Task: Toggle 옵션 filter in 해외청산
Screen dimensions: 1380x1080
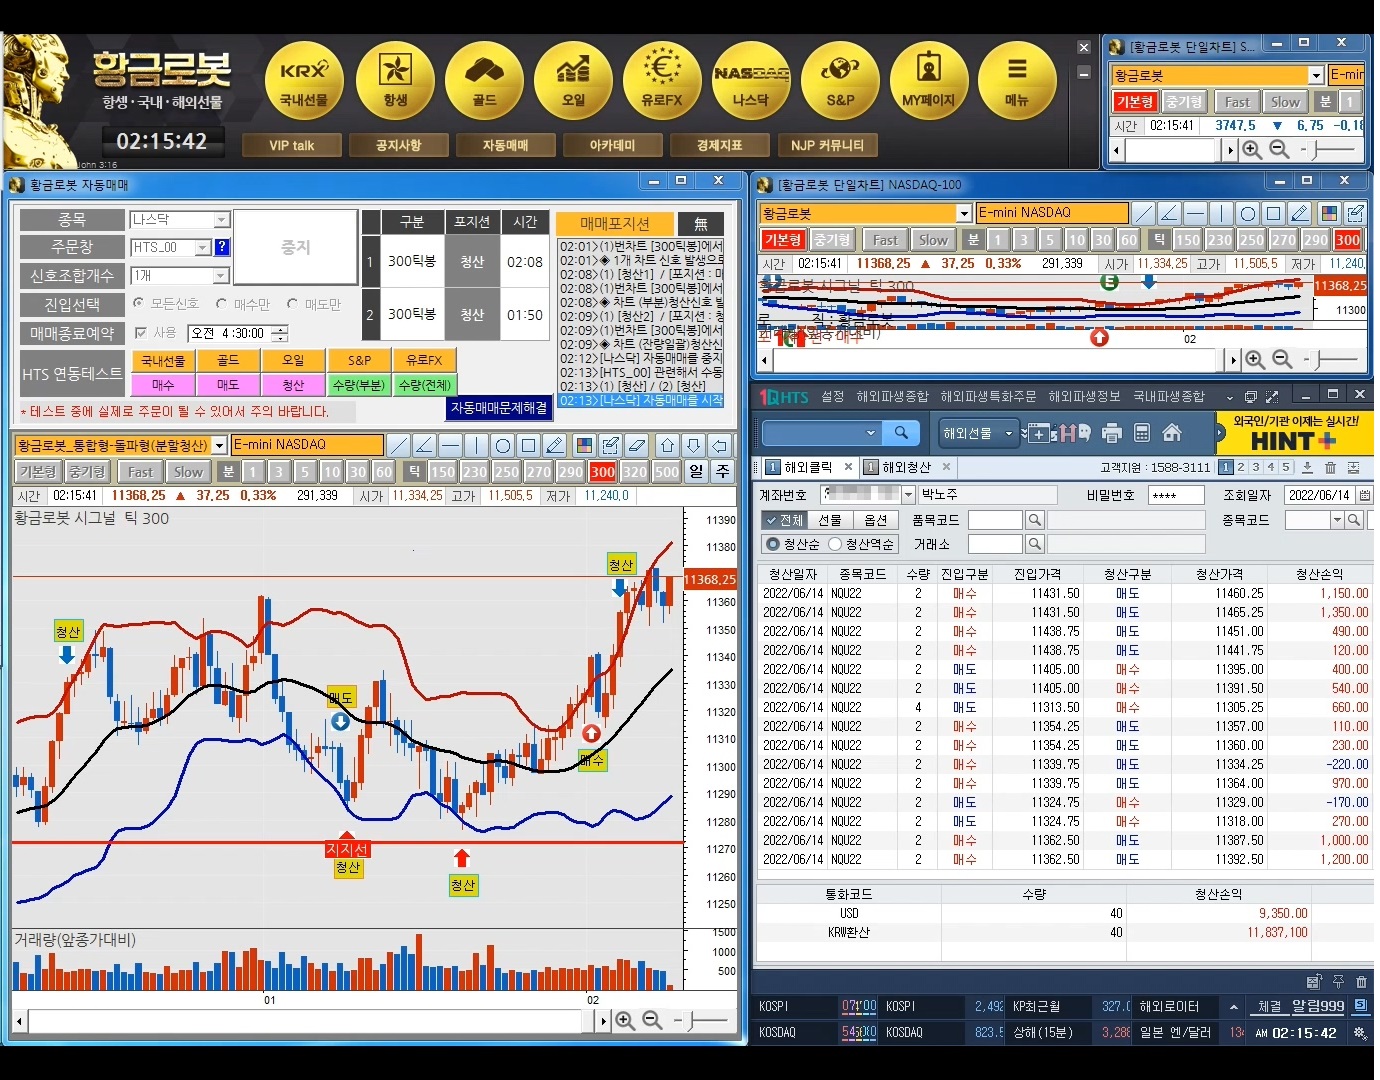Action: (875, 520)
